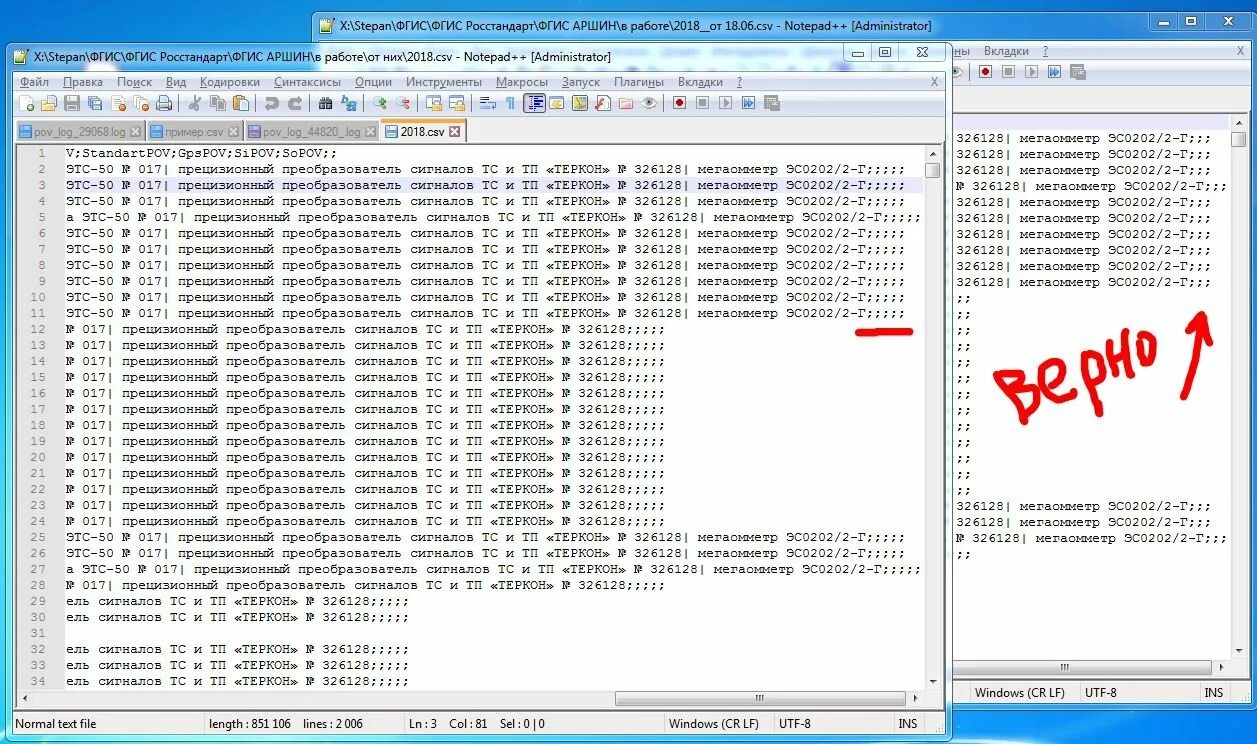Open the Синтаксисы menu
This screenshot has height=744, width=1257.
coord(307,82)
